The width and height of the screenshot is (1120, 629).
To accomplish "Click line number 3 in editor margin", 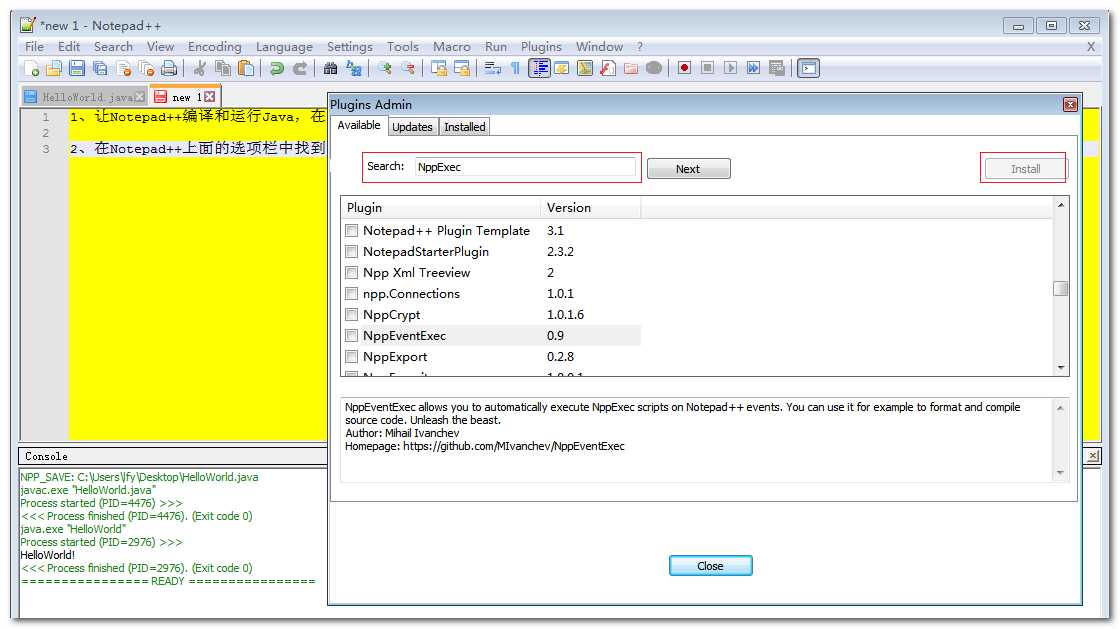I will (x=46, y=149).
